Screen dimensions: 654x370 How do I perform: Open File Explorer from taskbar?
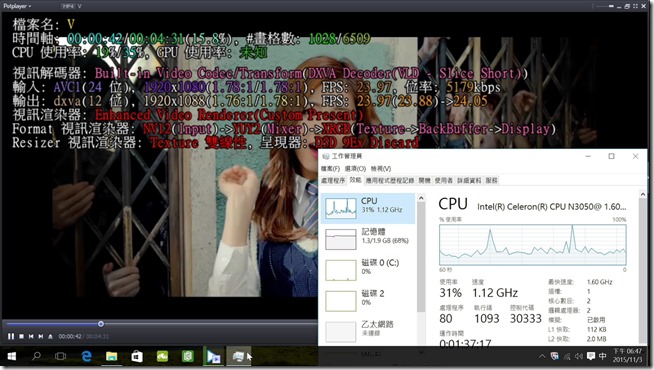pos(111,356)
